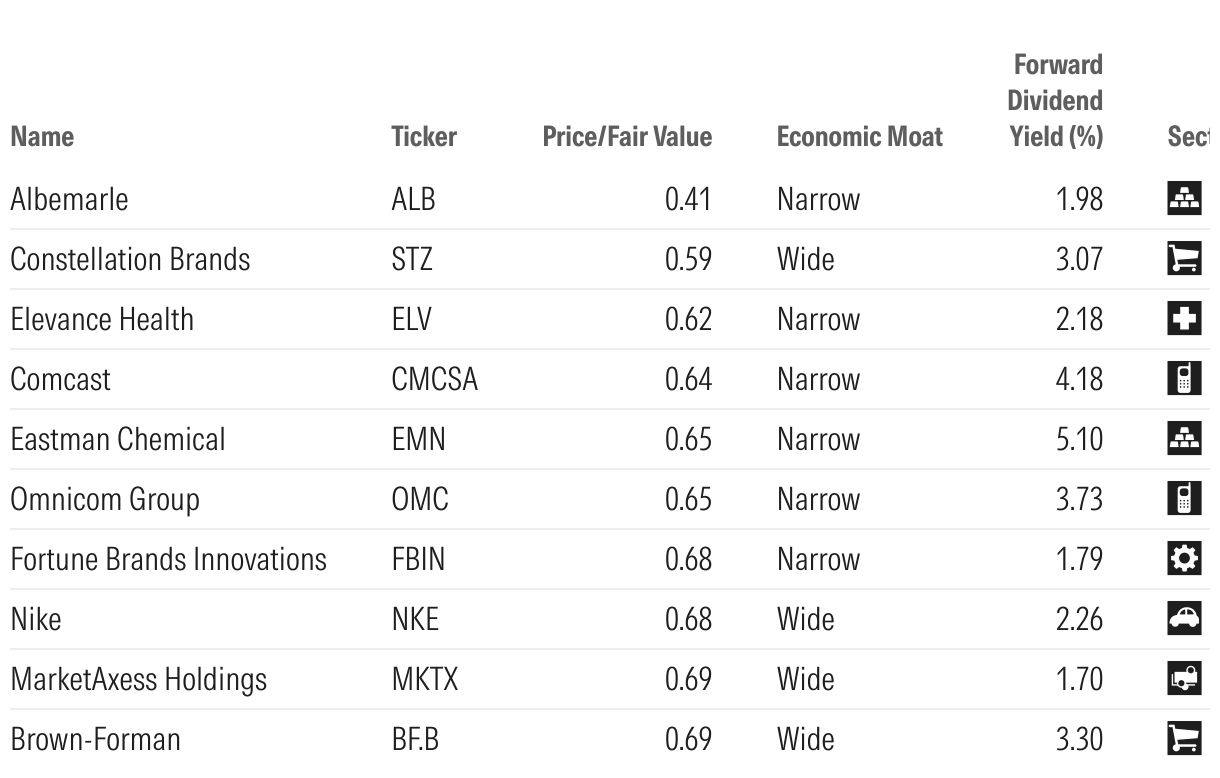Screen dimensions: 1220x778
Task: Click Nike's car-shaped consumer cyclical icon
Action: coord(1184,619)
